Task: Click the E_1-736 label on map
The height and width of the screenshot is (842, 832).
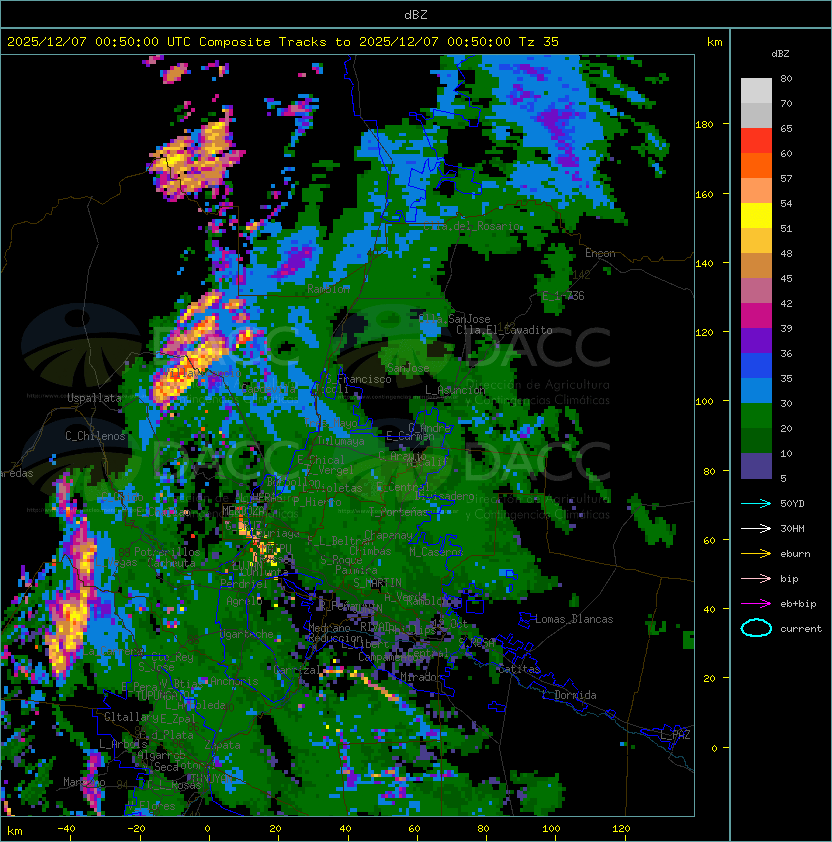Action: (x=563, y=296)
